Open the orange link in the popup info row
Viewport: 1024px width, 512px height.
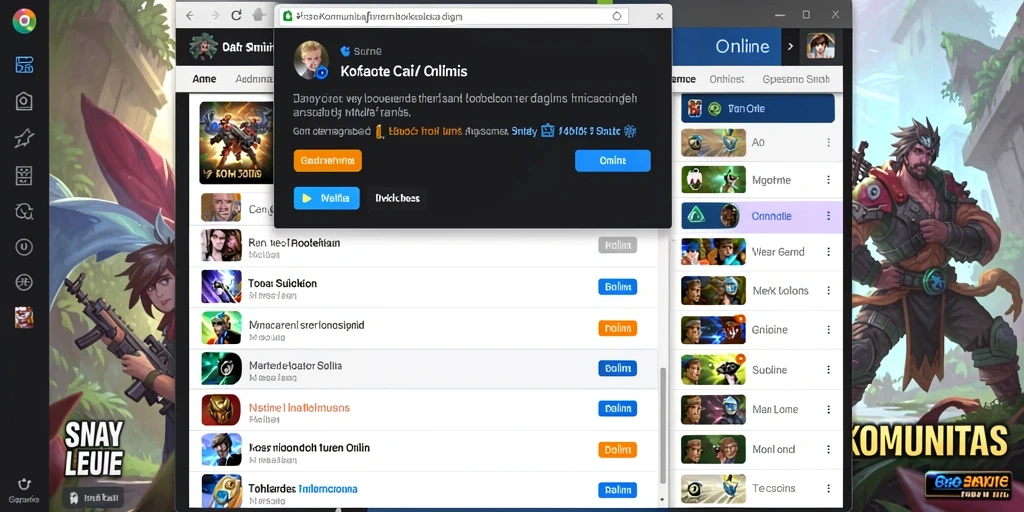click(425, 131)
